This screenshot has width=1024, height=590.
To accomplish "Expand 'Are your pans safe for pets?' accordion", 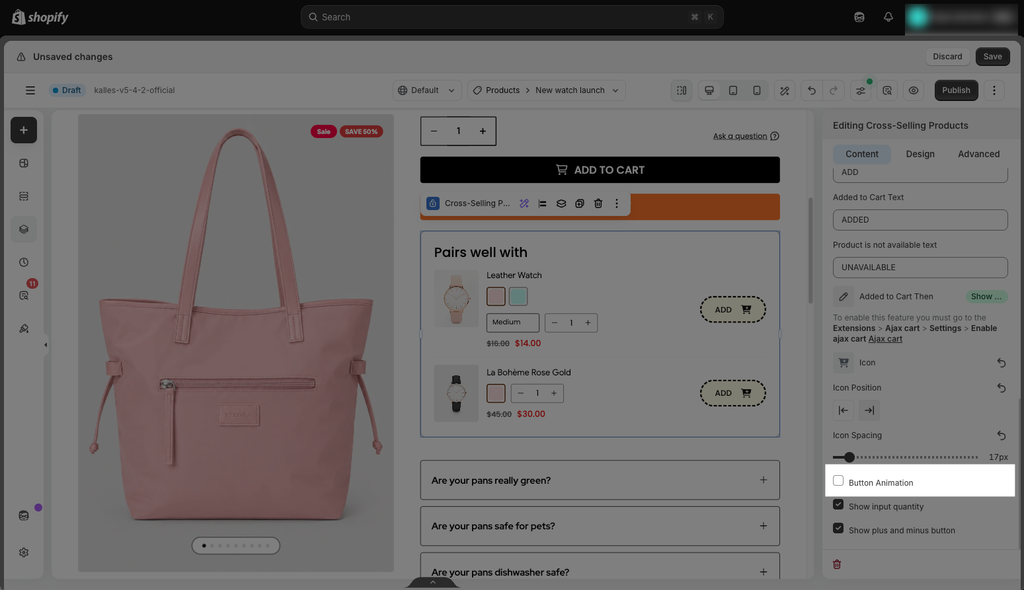I will pos(600,526).
